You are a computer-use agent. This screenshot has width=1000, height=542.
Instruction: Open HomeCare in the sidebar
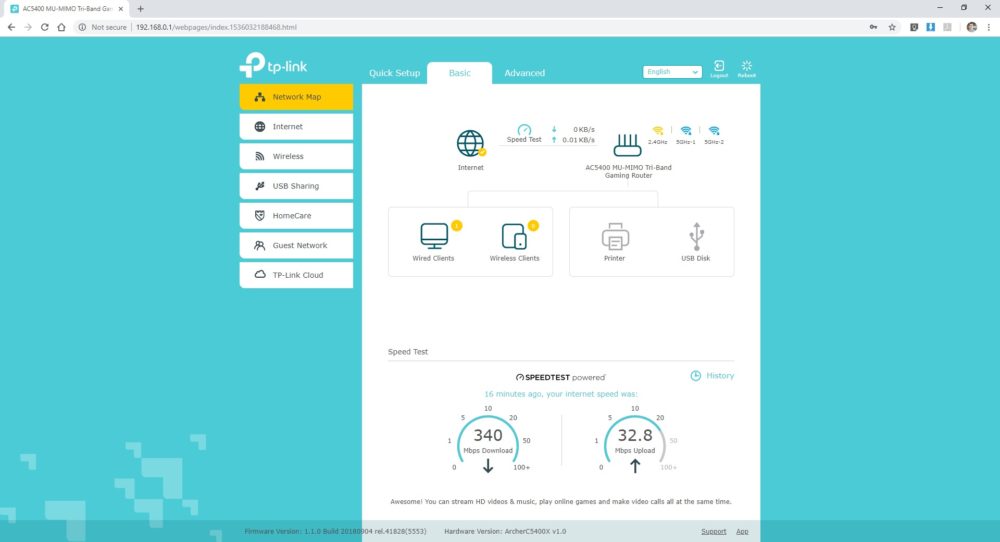click(x=296, y=216)
